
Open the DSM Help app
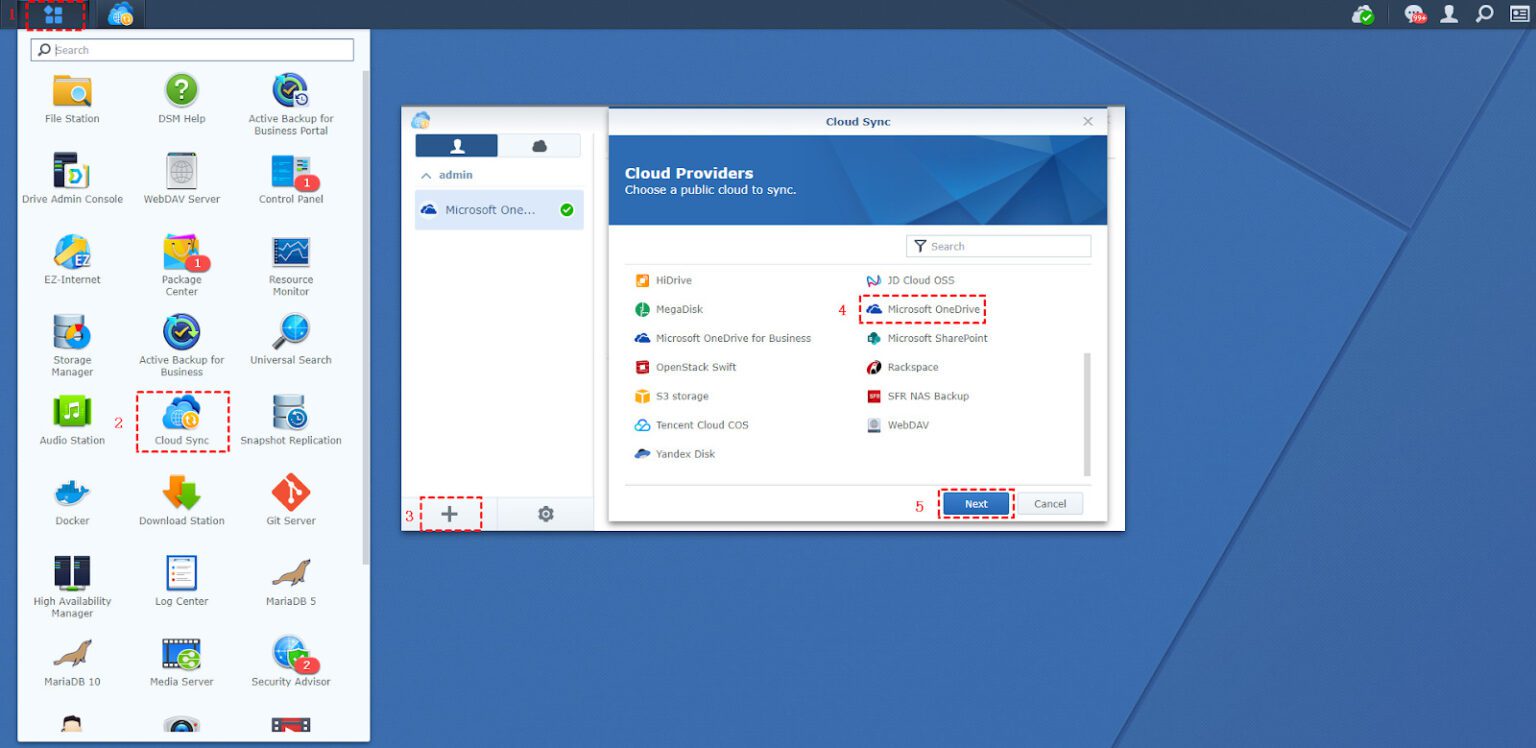click(182, 99)
